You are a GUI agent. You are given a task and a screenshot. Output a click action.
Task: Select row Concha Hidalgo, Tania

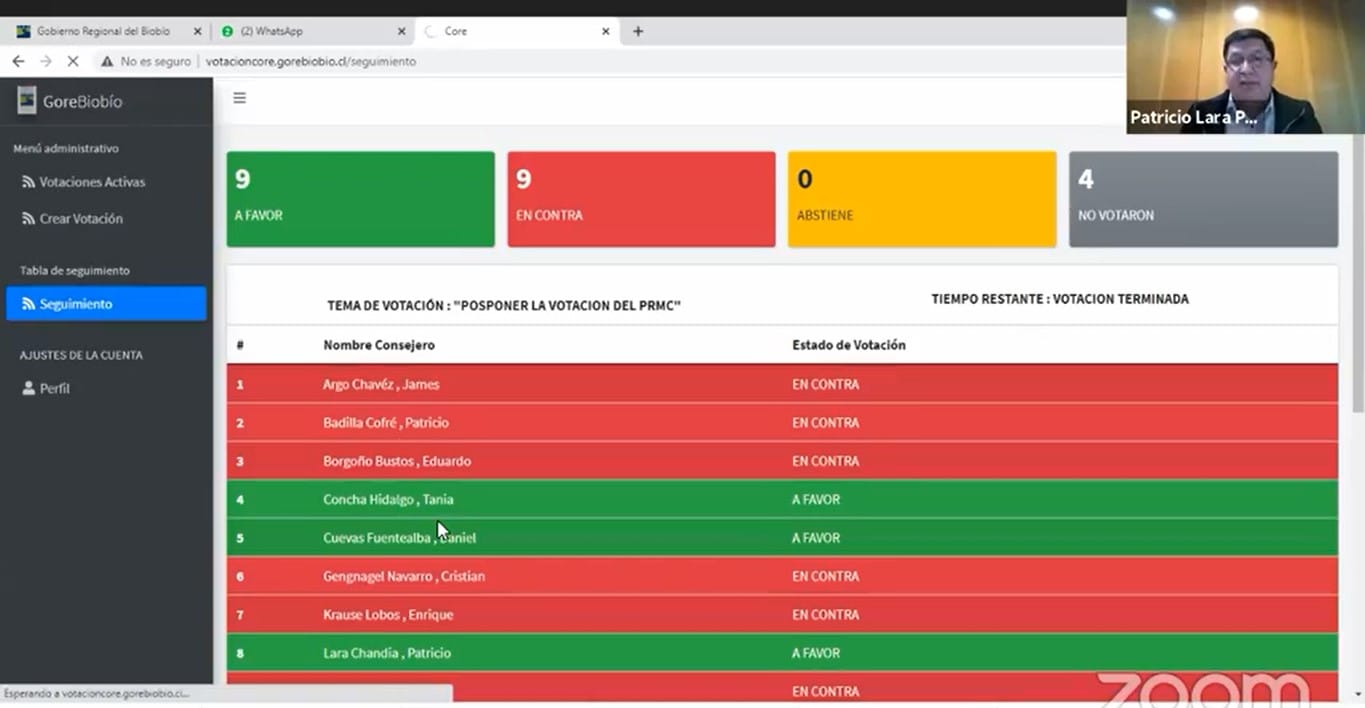click(x=782, y=499)
